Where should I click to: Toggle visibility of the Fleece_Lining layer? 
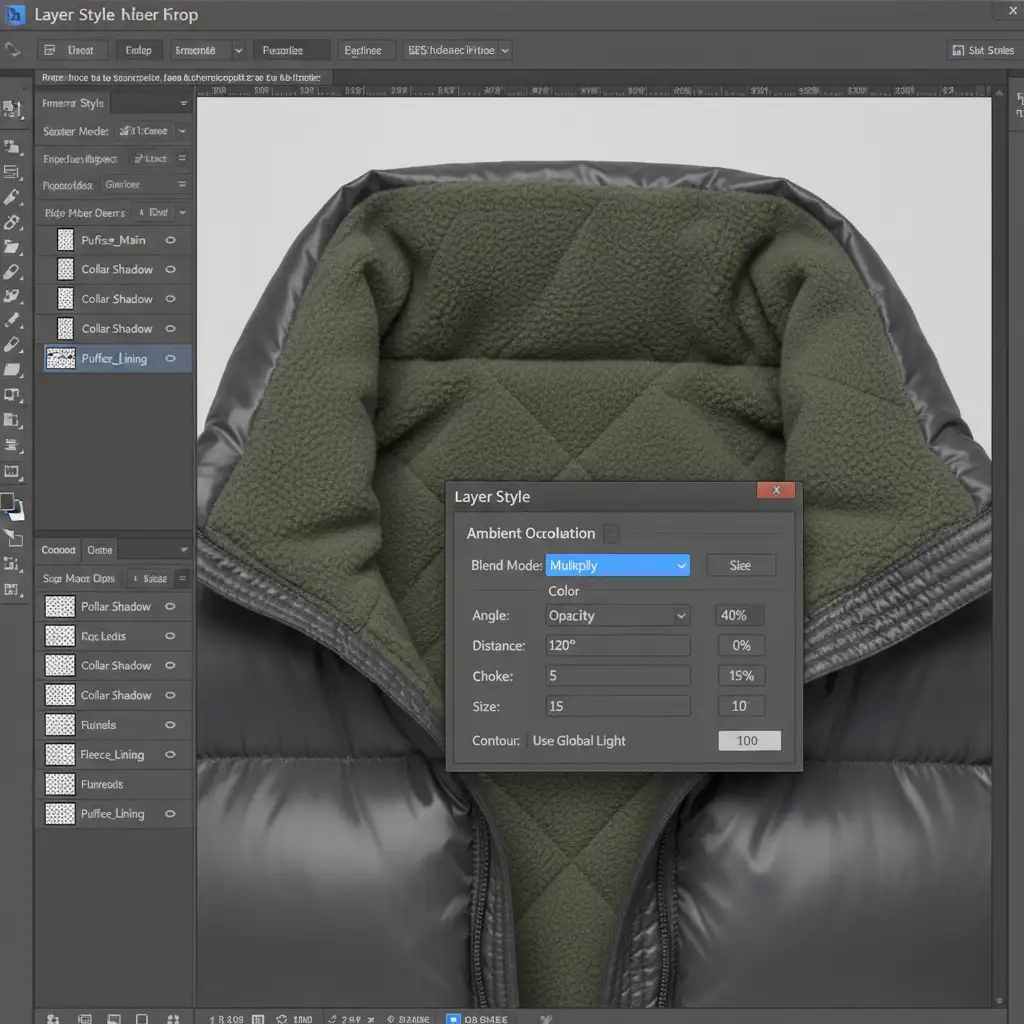coord(170,755)
